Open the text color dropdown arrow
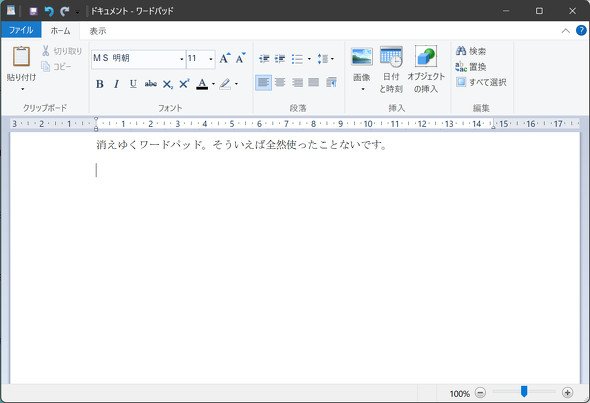This screenshot has width=590, height=403. pyautogui.click(x=213, y=84)
